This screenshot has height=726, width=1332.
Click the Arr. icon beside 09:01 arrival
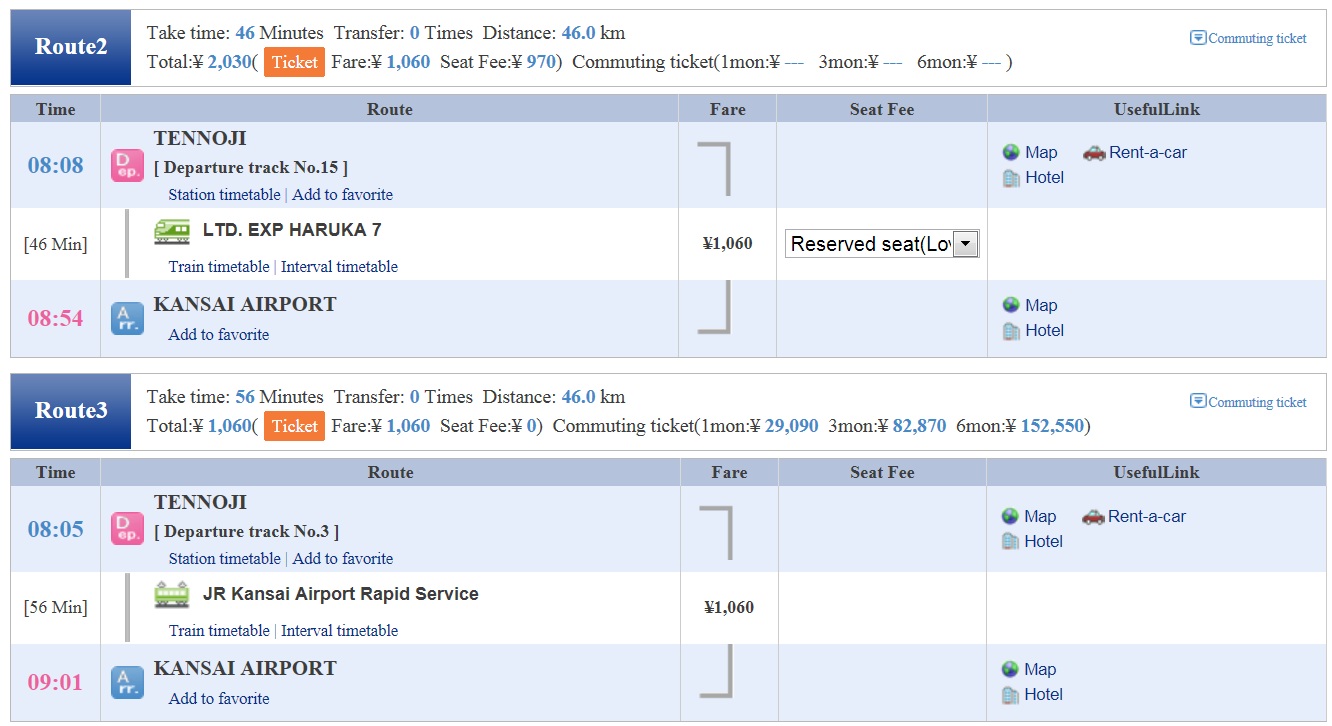click(127, 682)
